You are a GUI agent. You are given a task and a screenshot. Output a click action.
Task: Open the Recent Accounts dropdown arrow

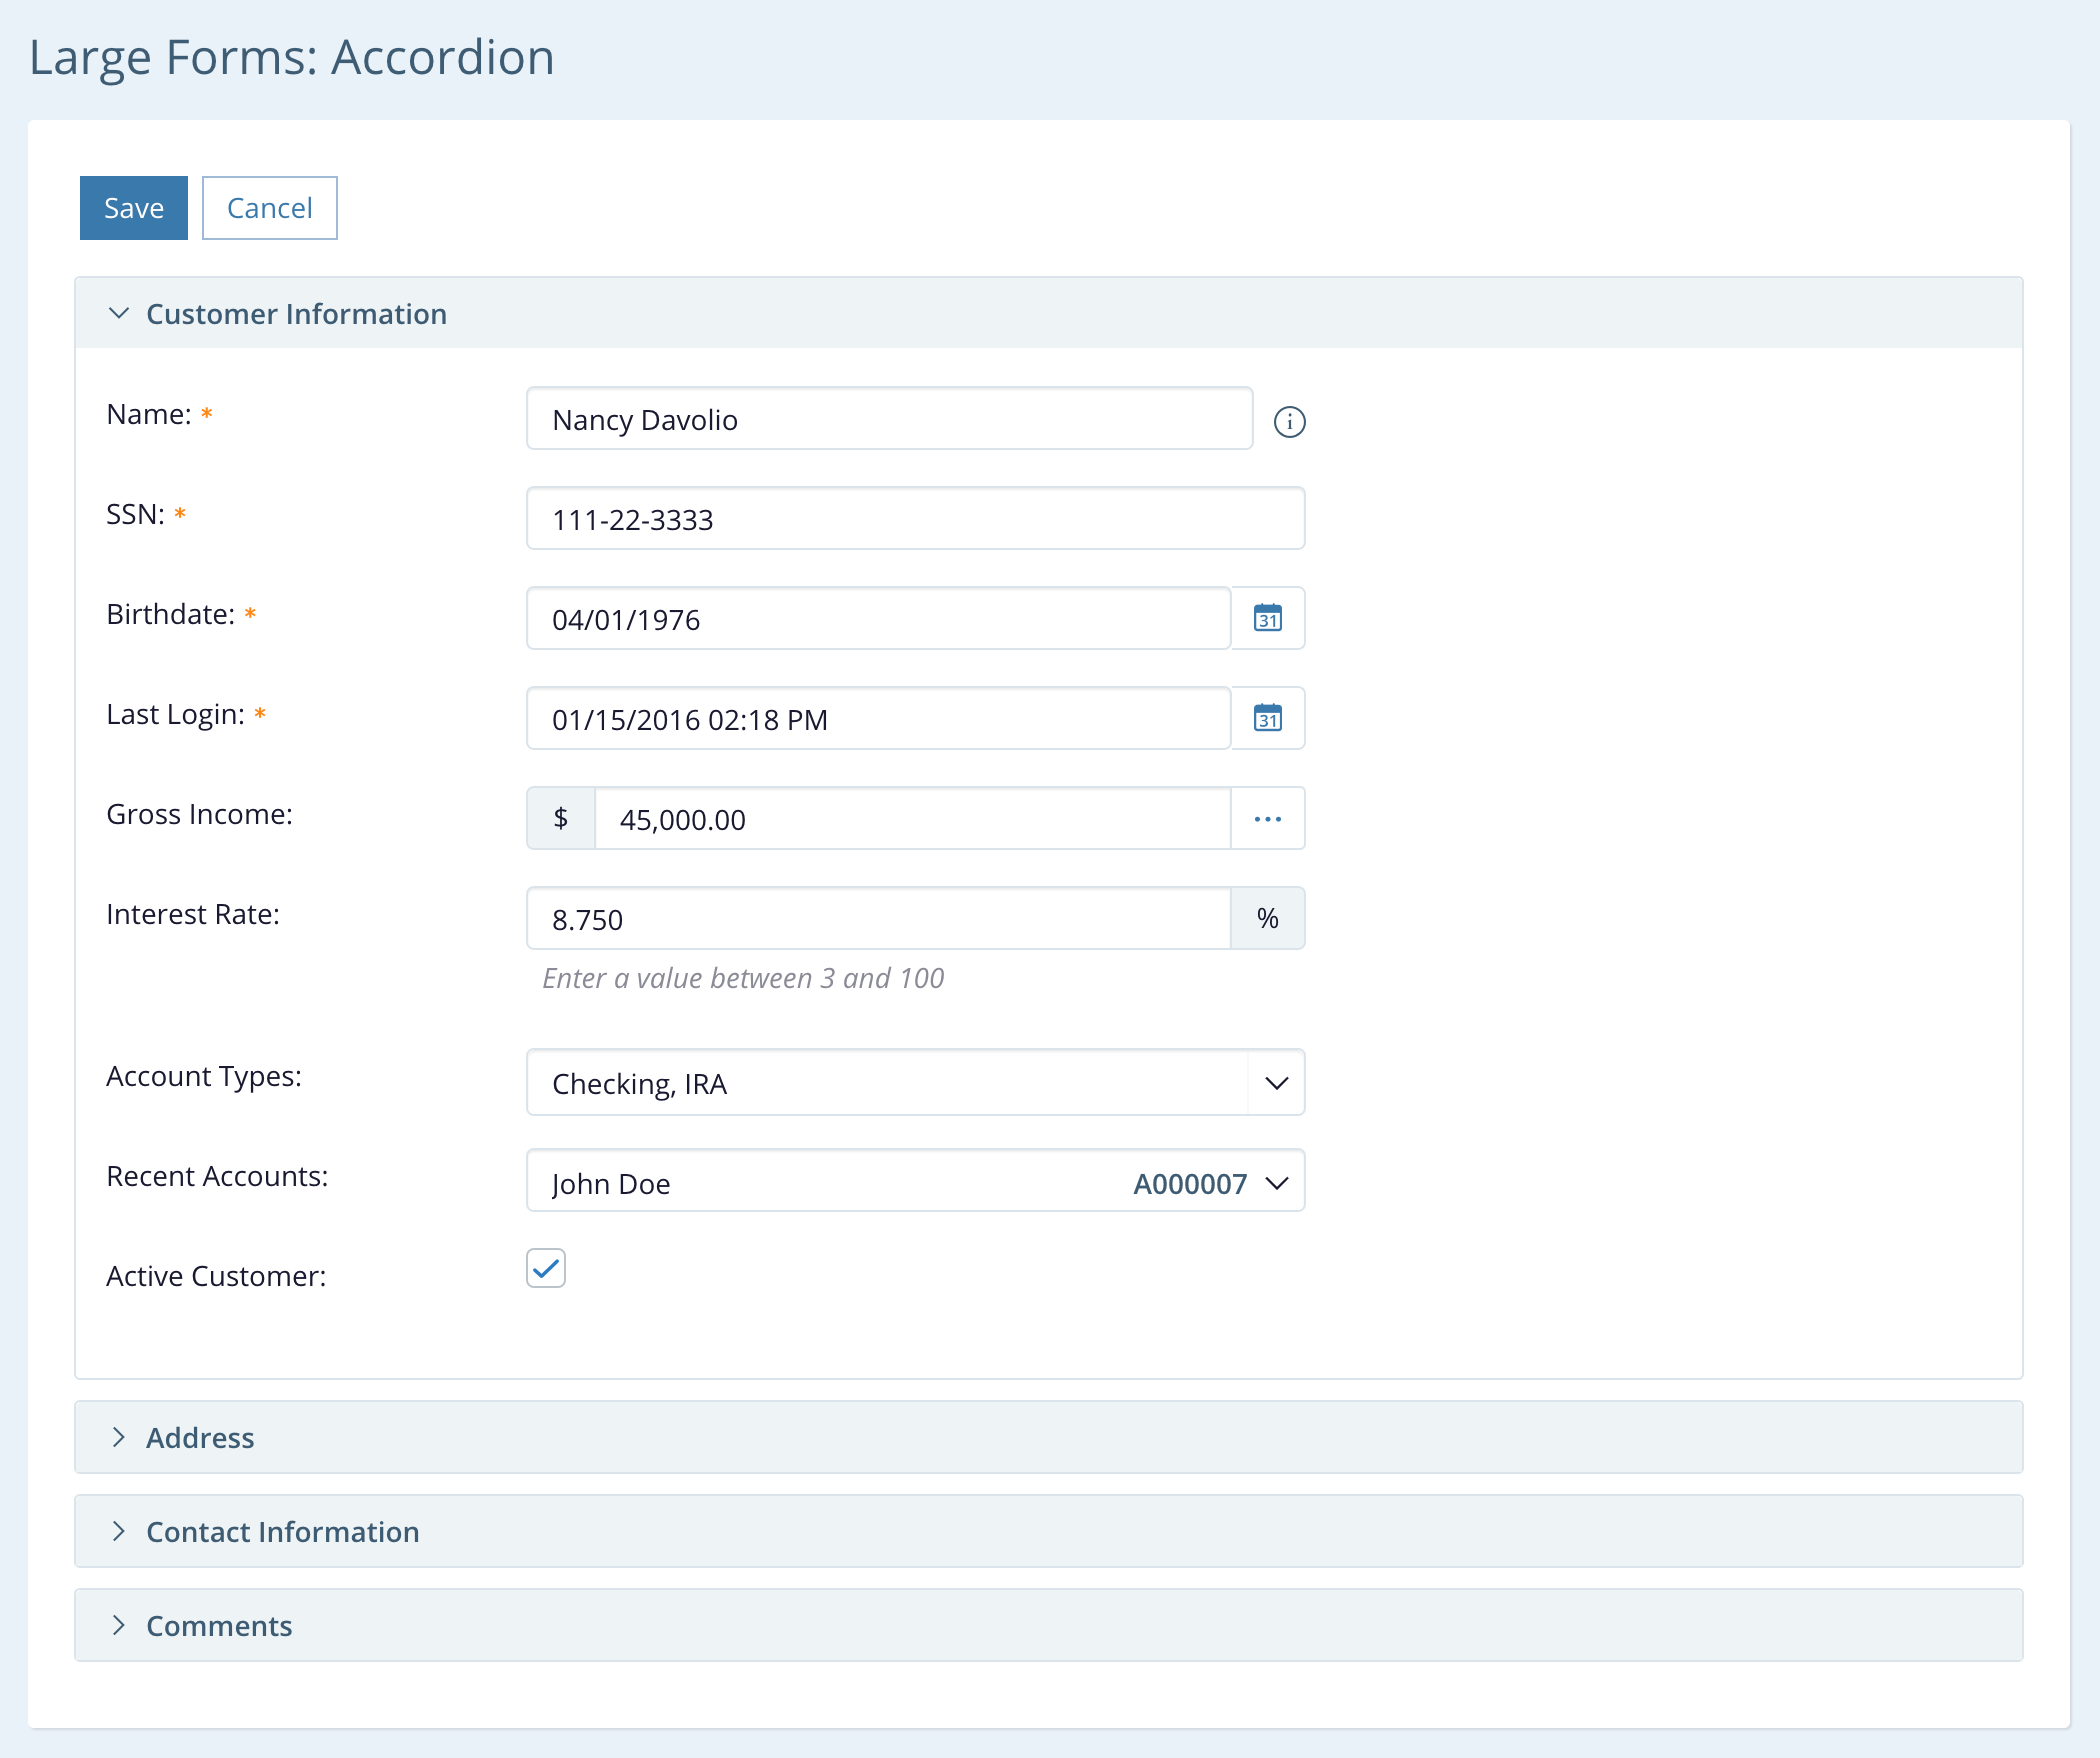click(1276, 1183)
